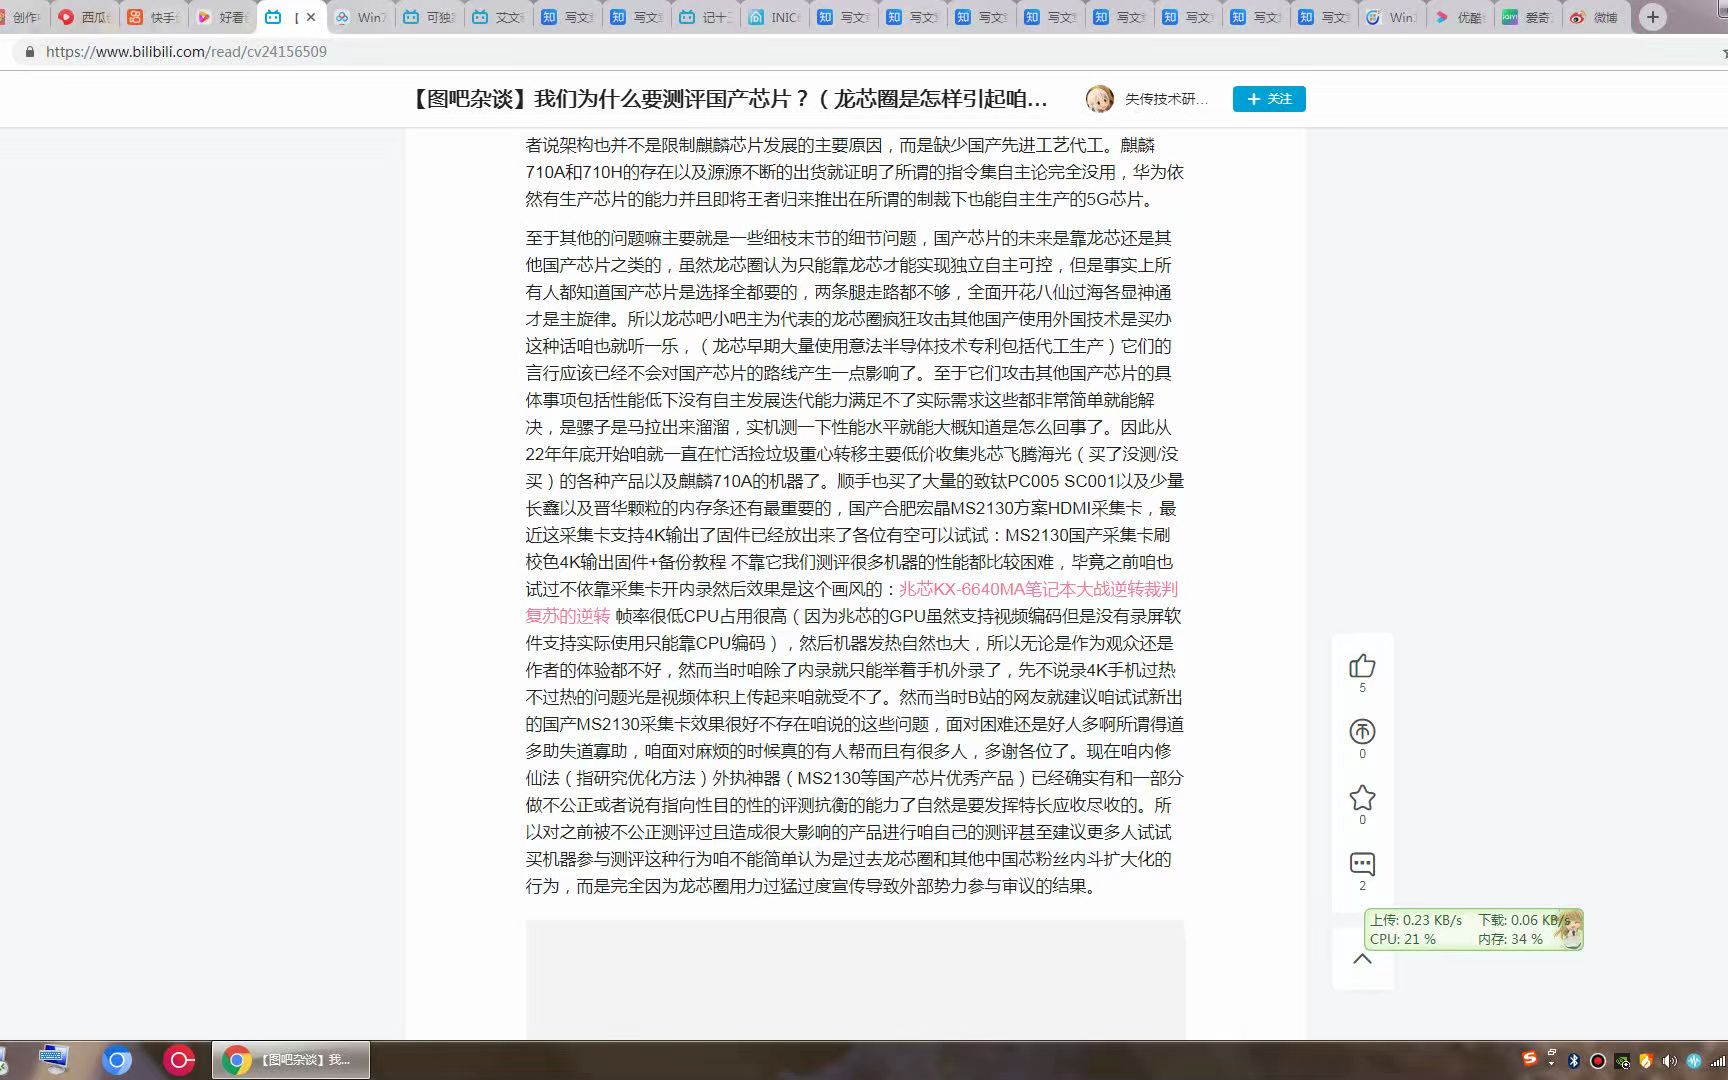This screenshot has width=1728, height=1080.
Task: Click the Sogou input method tray icon
Action: pos(1530,1059)
